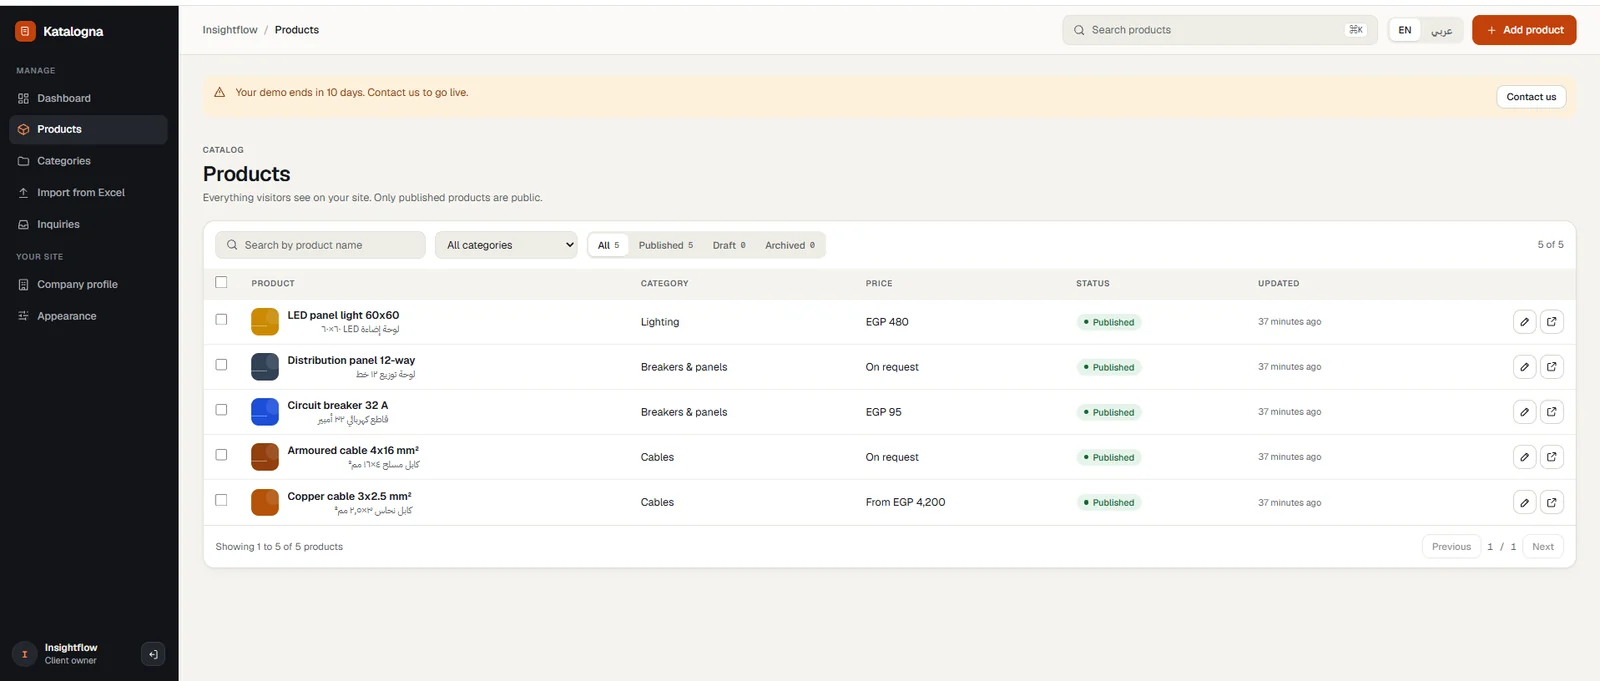Edit the LED panel light 60x60 product
This screenshot has height=681, width=1600.
click(1524, 322)
